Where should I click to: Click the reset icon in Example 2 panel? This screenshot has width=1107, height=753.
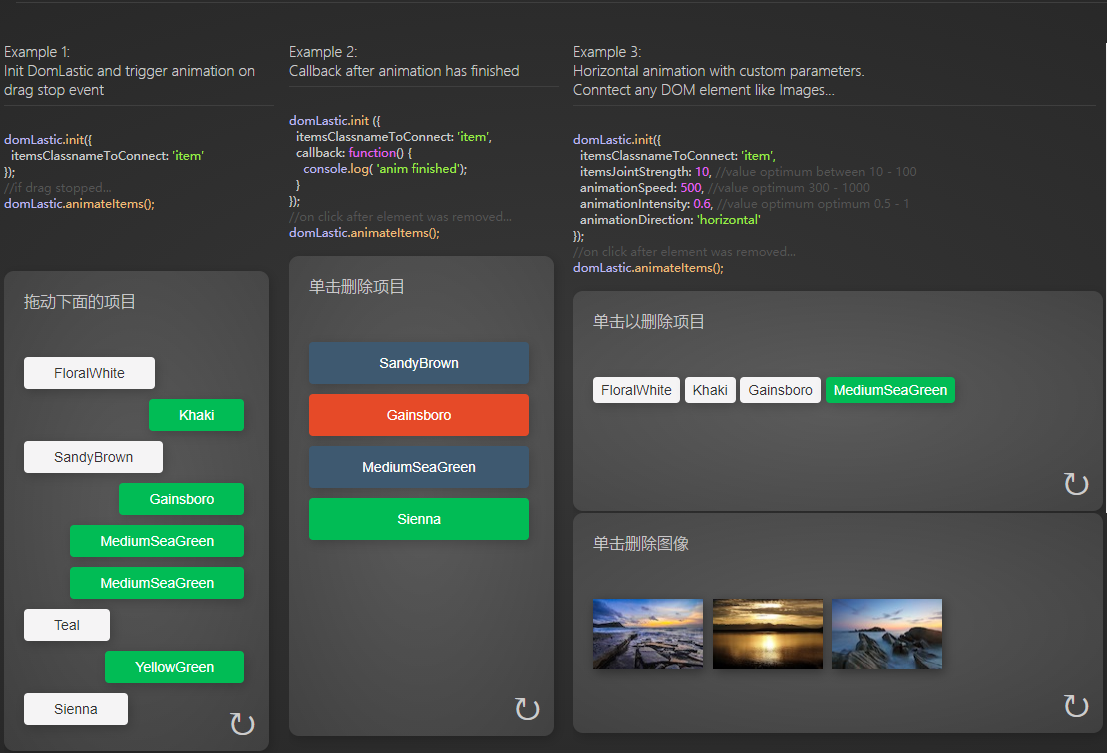[x=527, y=709]
